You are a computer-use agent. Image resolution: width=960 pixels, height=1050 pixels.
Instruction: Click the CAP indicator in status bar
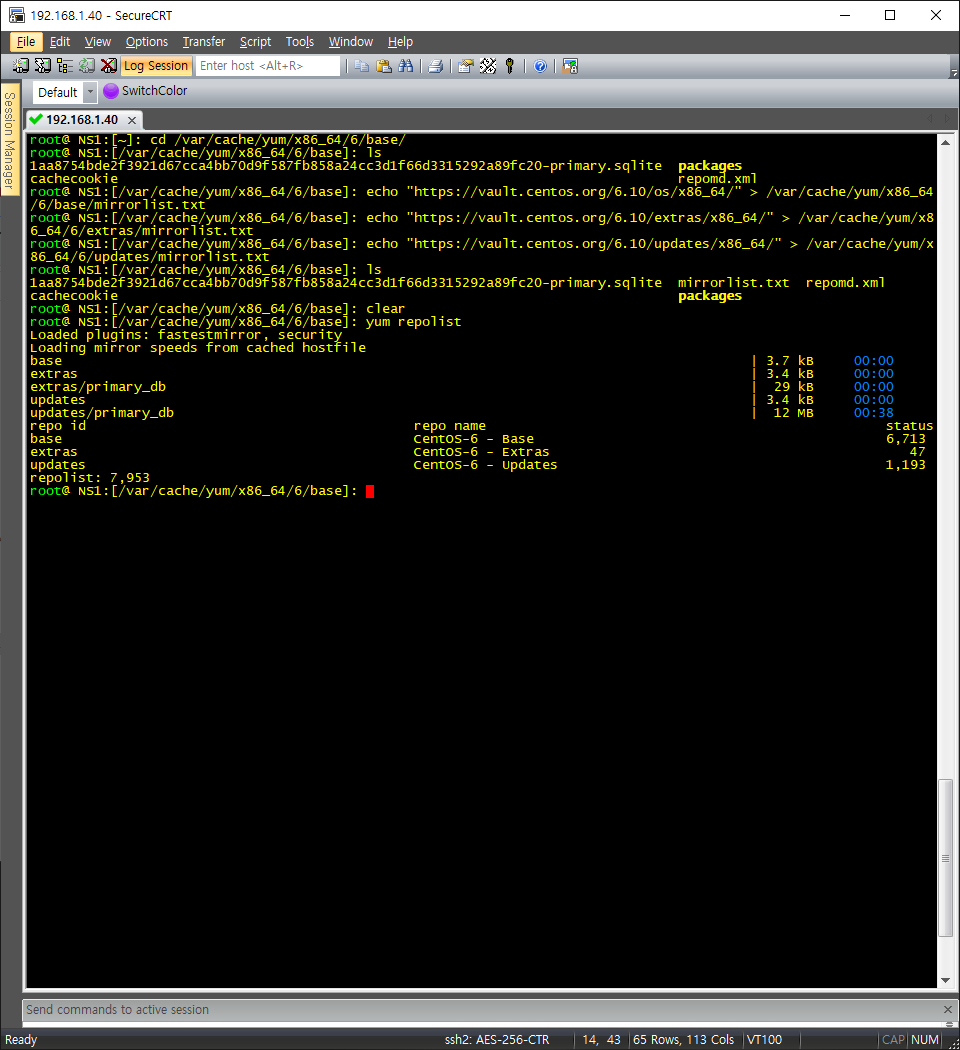click(x=893, y=1039)
